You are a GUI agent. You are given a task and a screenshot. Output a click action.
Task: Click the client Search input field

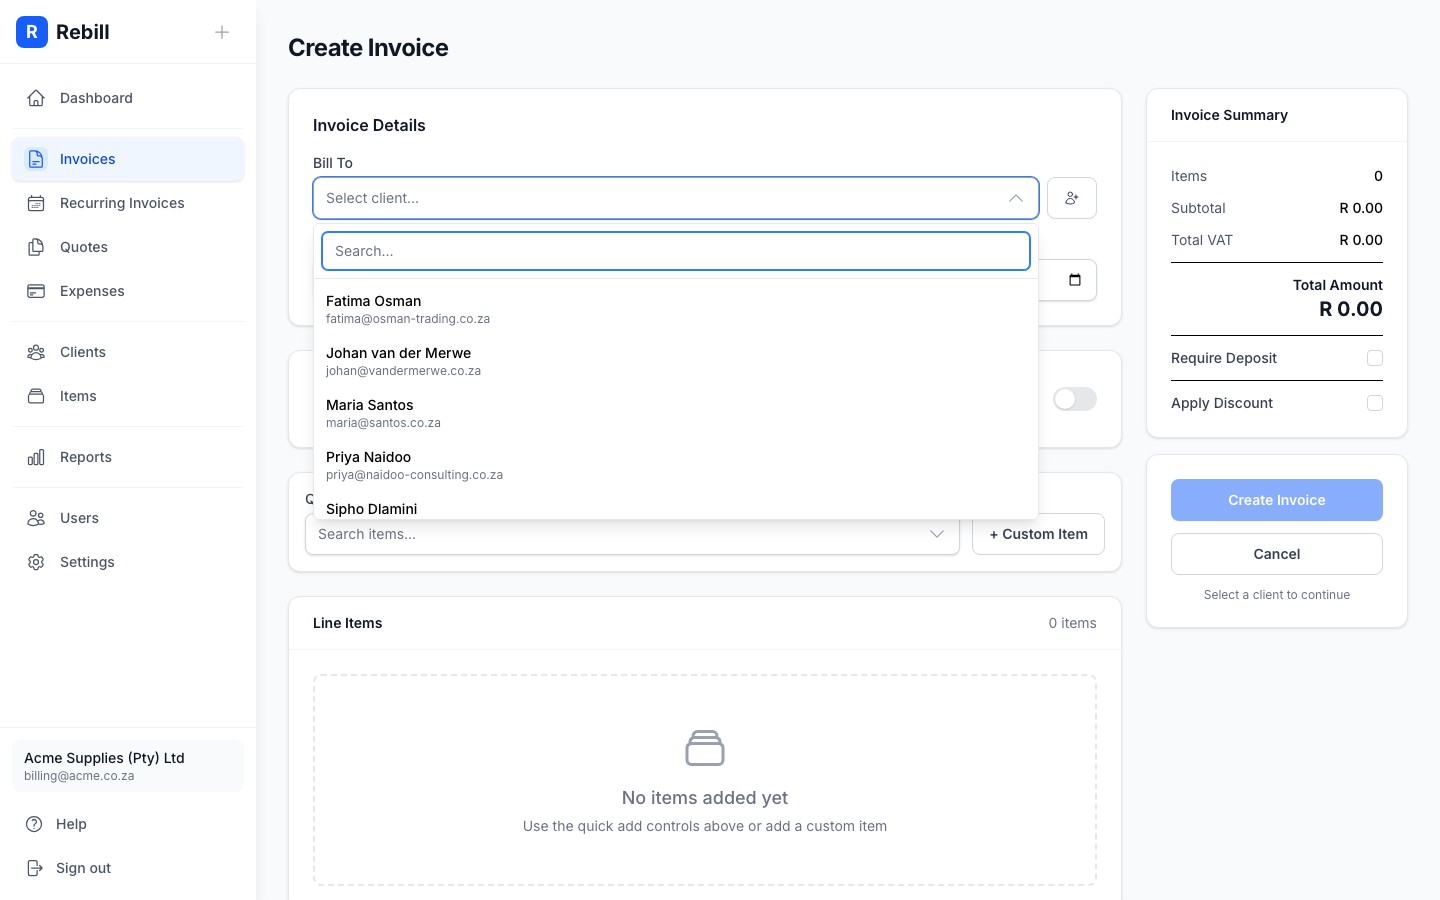(676, 251)
